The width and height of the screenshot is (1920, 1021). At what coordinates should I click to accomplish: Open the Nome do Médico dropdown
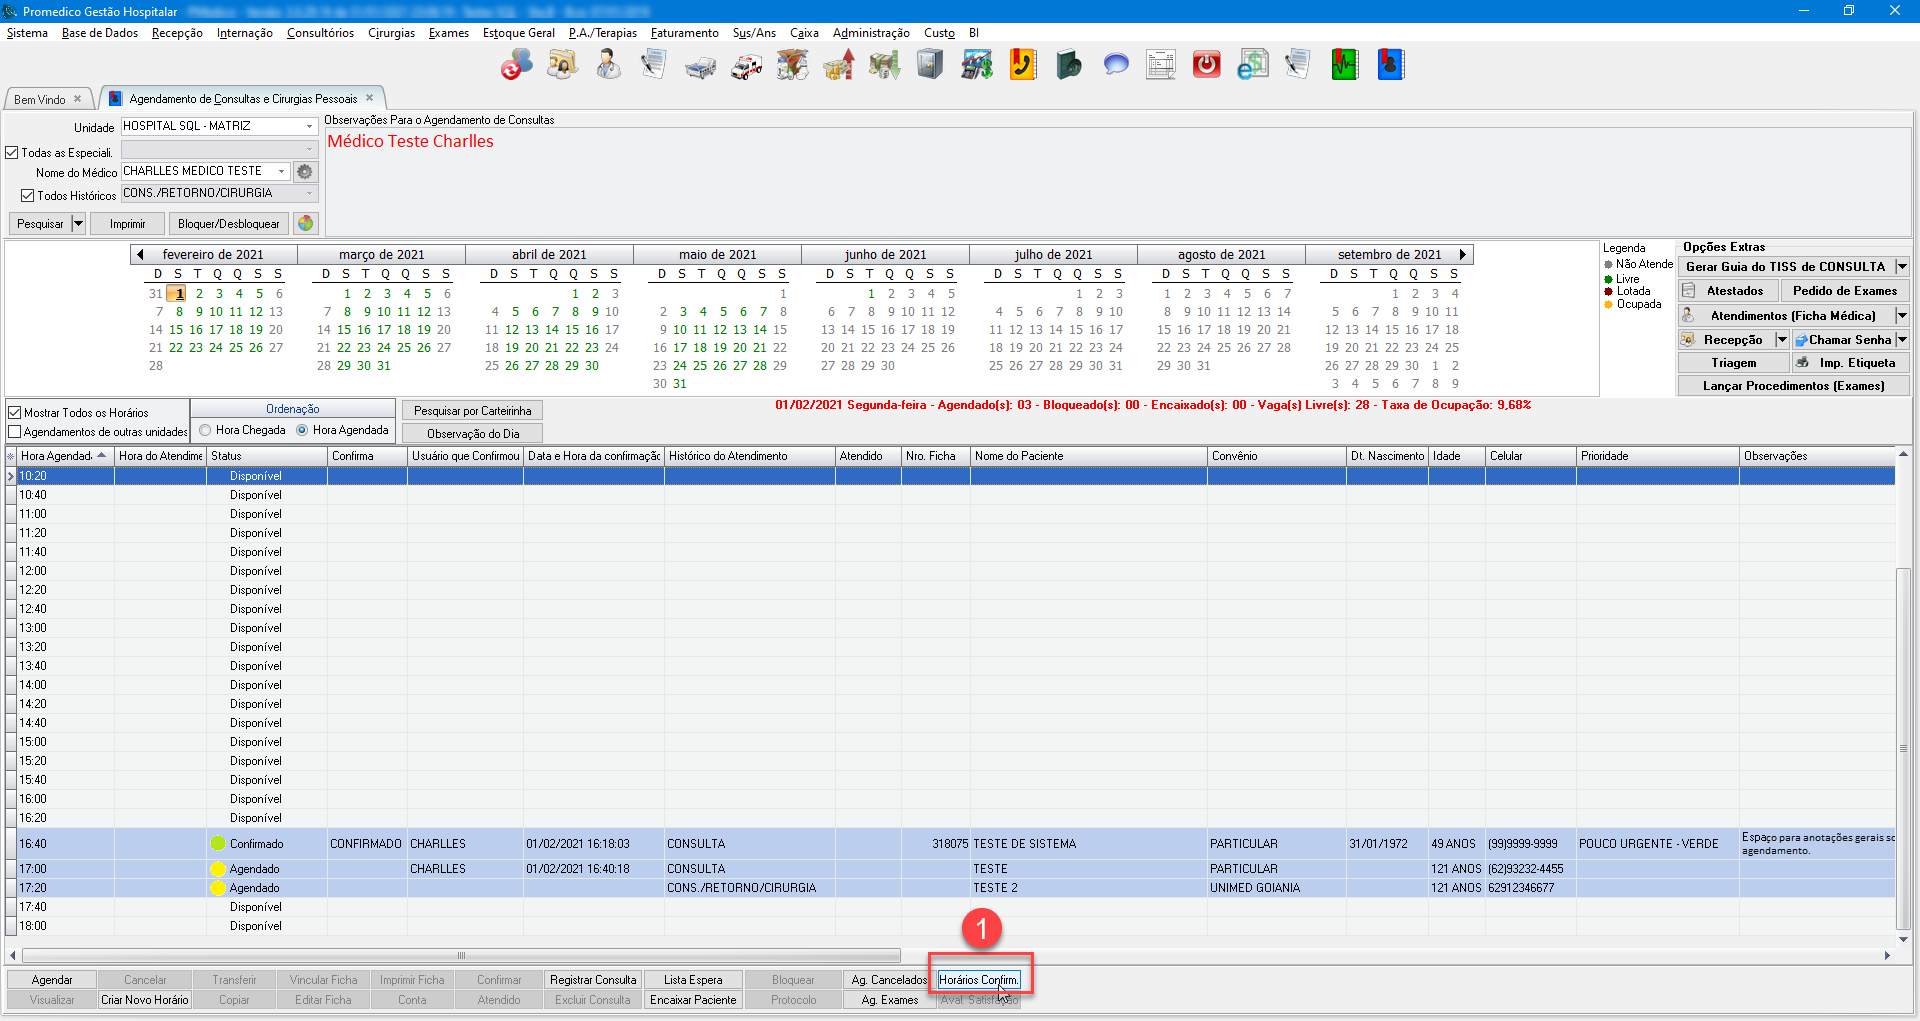pos(281,172)
